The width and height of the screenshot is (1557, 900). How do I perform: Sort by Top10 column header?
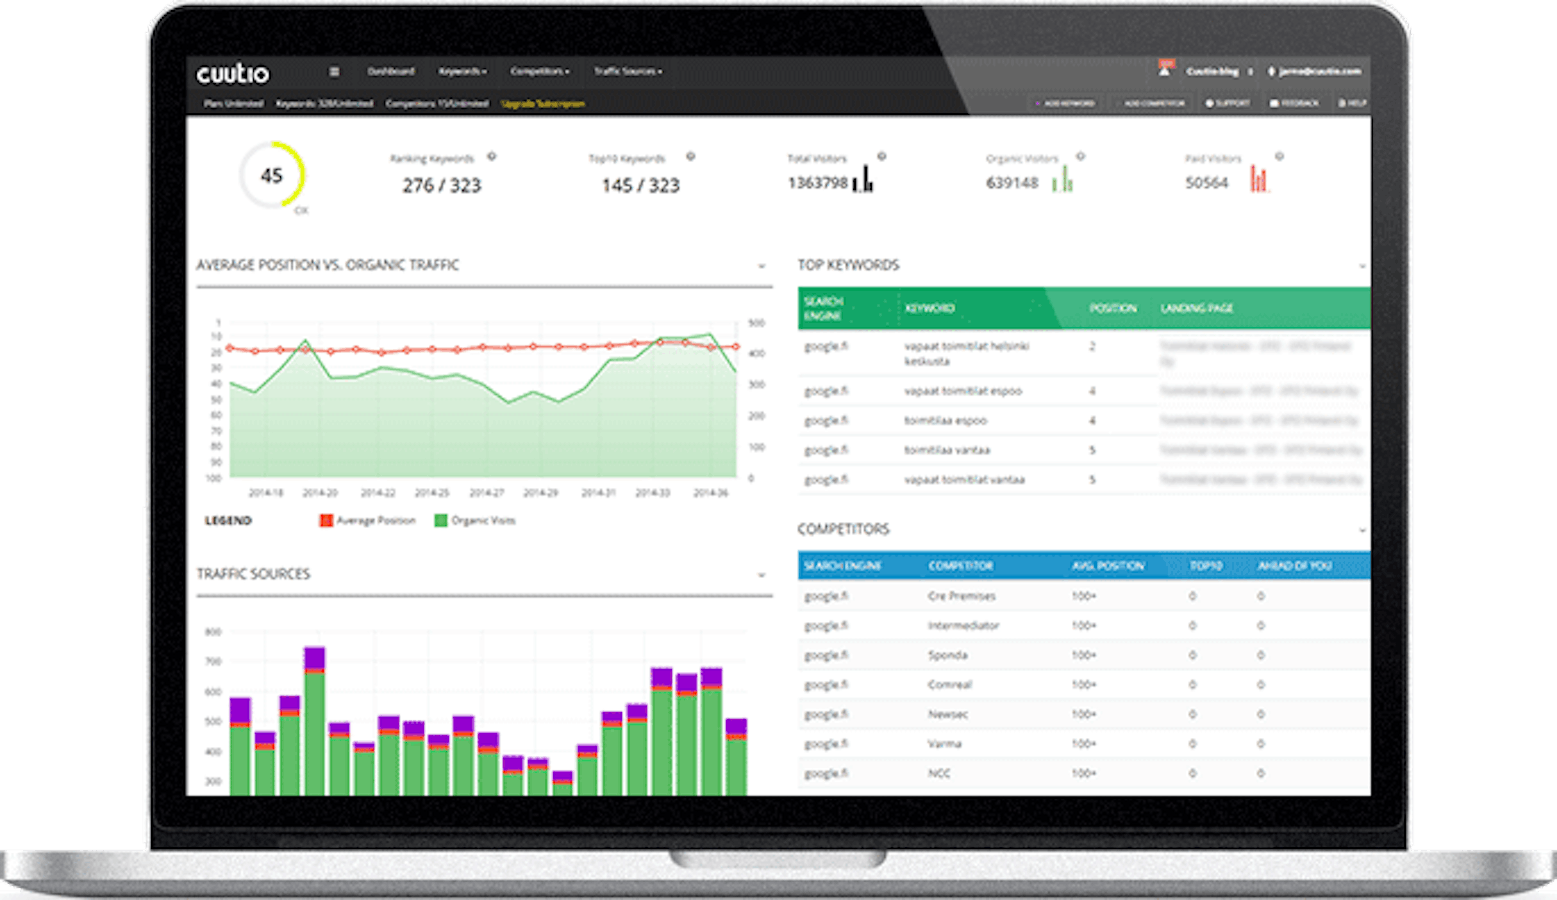point(1206,566)
